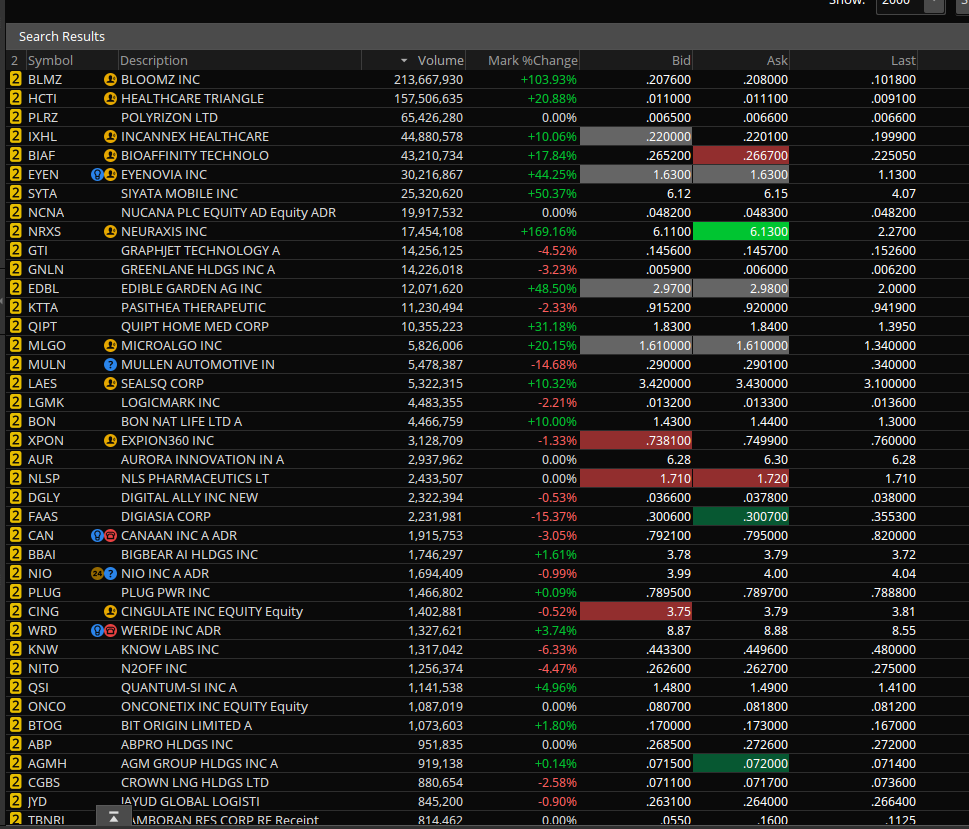The image size is (969, 829).
Task: Click AURORA INNOVATION IN A description
Action: point(202,459)
